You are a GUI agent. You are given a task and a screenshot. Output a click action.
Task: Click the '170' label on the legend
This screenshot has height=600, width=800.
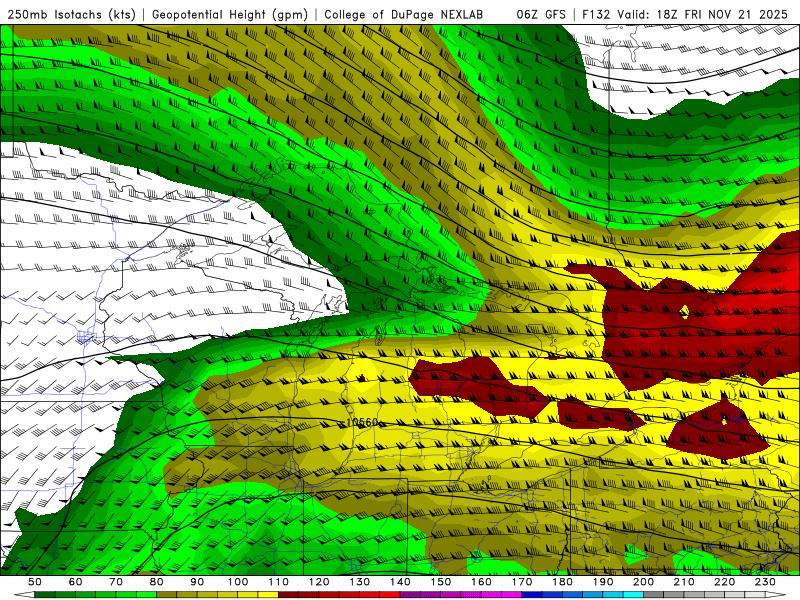coord(522,582)
